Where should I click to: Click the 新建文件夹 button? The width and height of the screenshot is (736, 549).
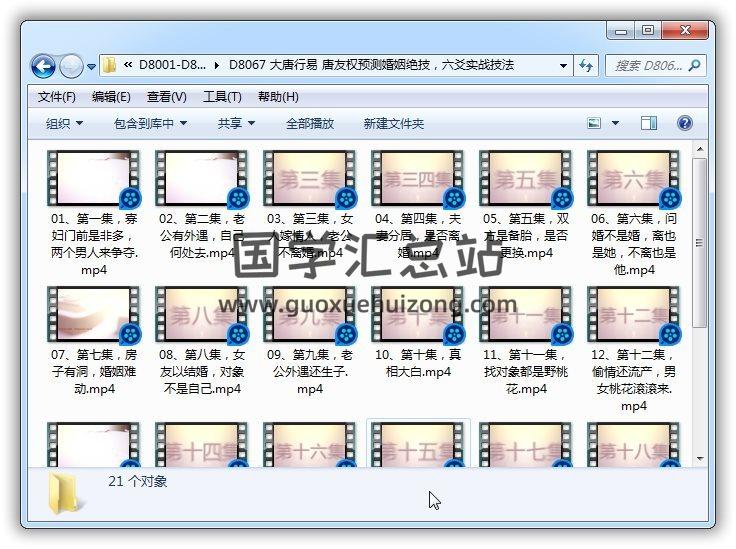pyautogui.click(x=393, y=123)
